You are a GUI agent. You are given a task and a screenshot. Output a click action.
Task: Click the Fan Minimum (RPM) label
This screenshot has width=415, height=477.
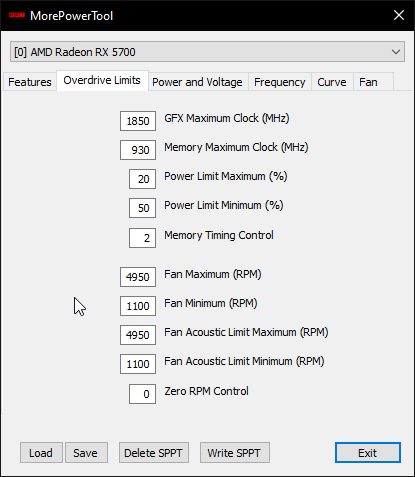tap(211, 303)
